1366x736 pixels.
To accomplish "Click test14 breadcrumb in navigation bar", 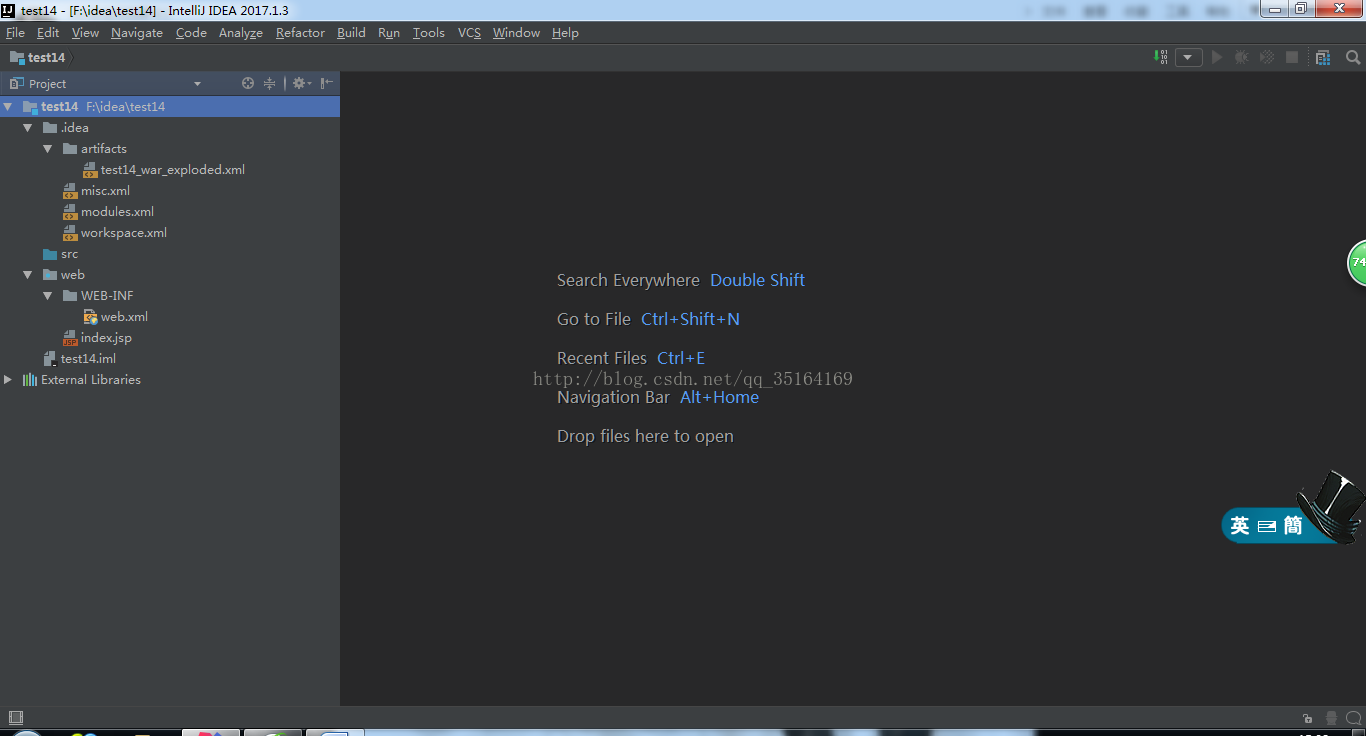I will click(37, 57).
